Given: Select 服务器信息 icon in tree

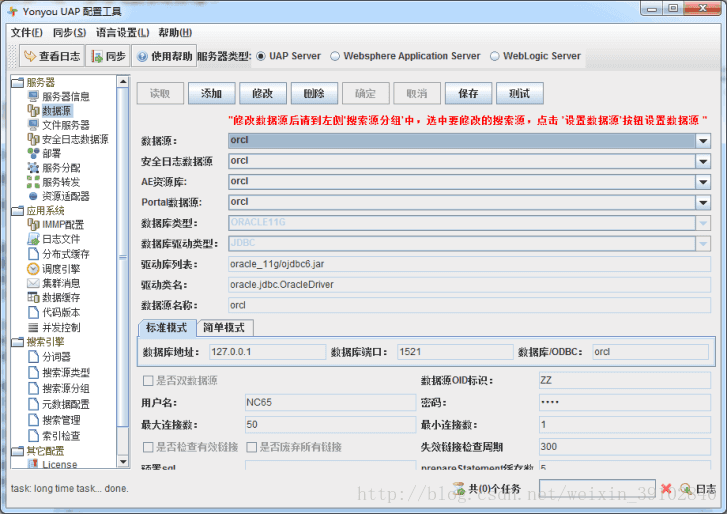Looking at the screenshot, I should pos(33,96).
